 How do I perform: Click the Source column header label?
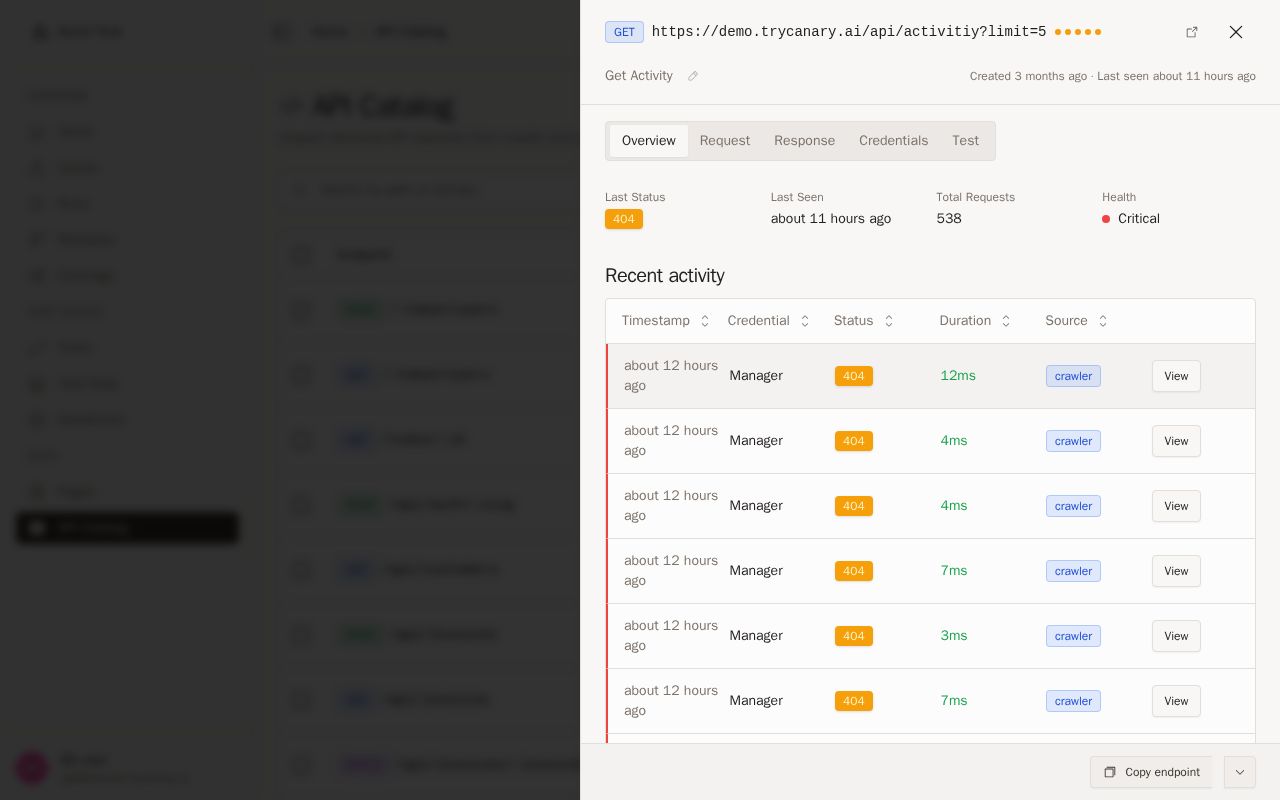point(1066,321)
